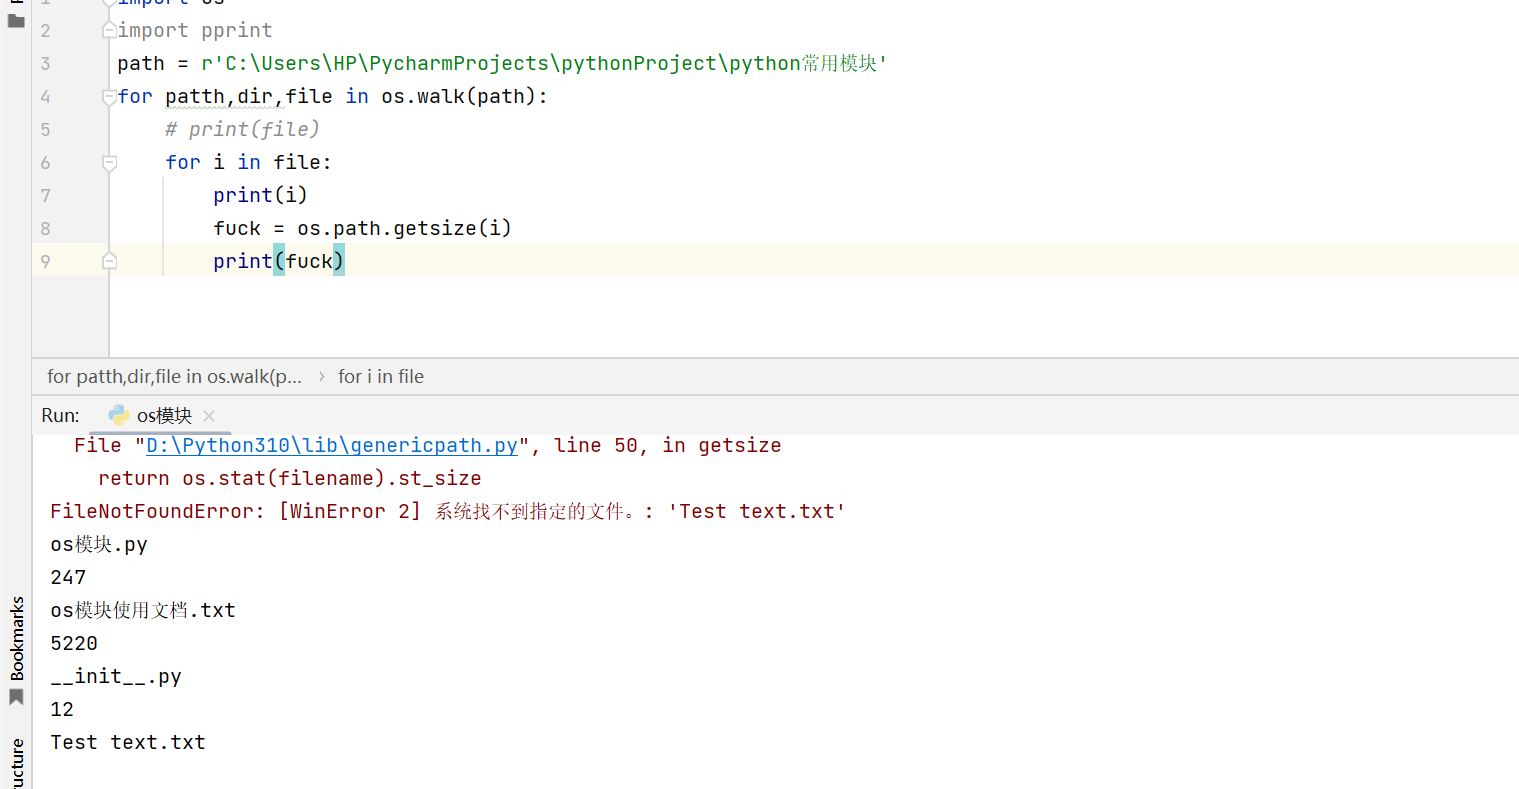Click 'os.walk(path)' call on line 4
This screenshot has width=1519, height=789.
tap(459, 96)
